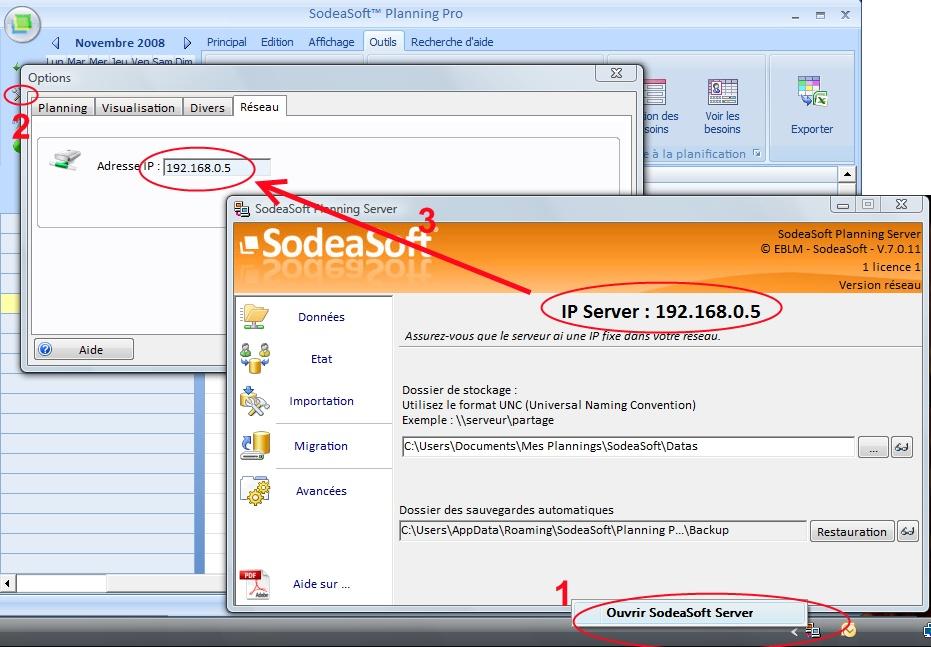Image resolution: width=931 pixels, height=647 pixels.
Task: Select the Réseau tab in Options
Action: pyautogui.click(x=259, y=107)
